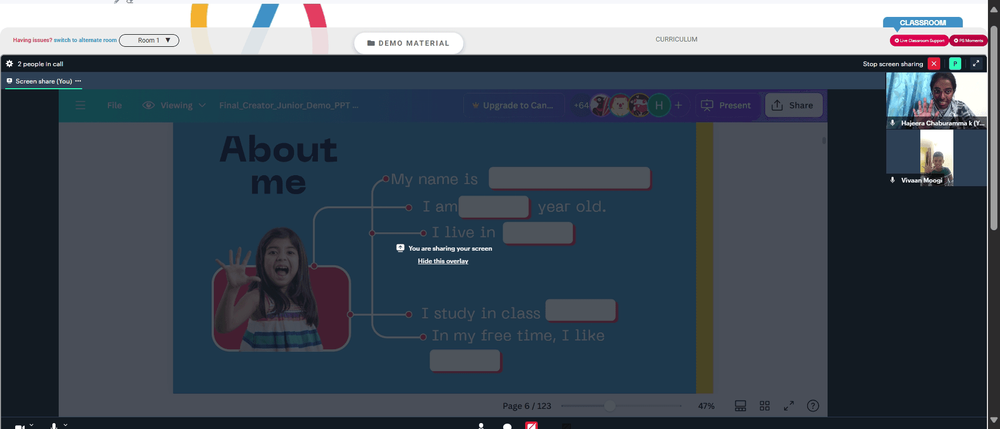Screen dimensions: 1000x429
Task: Open Canva help question mark icon
Action: point(812,405)
